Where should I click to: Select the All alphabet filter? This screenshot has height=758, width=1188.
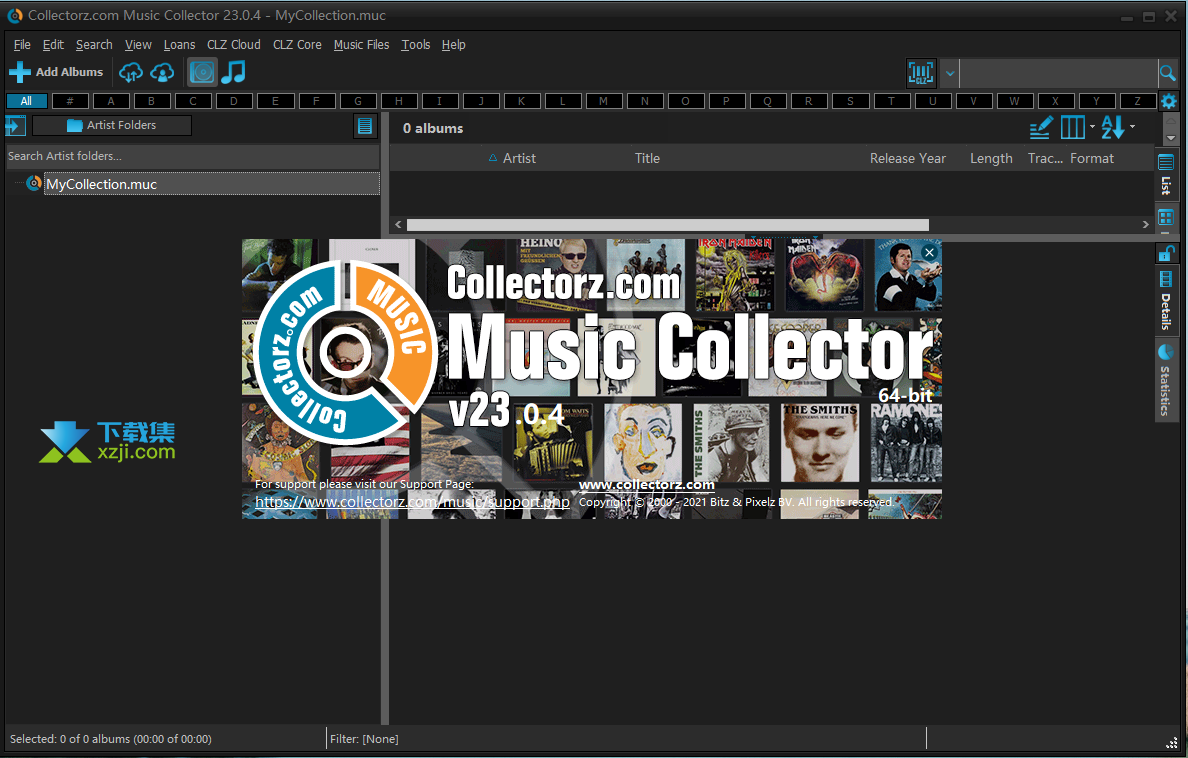27,101
